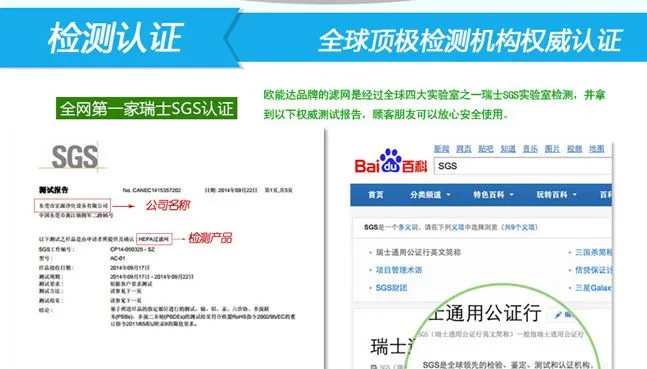Click the 地图 link

click(x=597, y=149)
